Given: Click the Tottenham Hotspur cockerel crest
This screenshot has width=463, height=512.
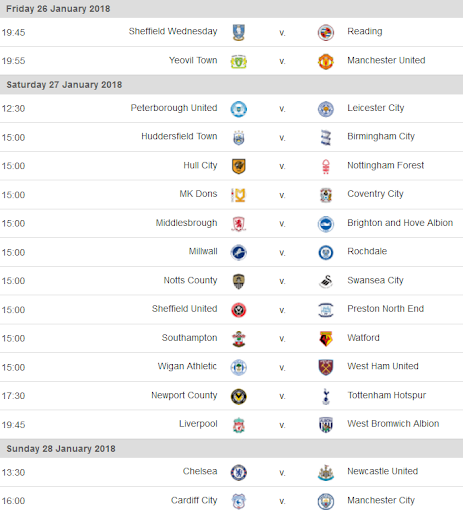Looking at the screenshot, I should (326, 396).
